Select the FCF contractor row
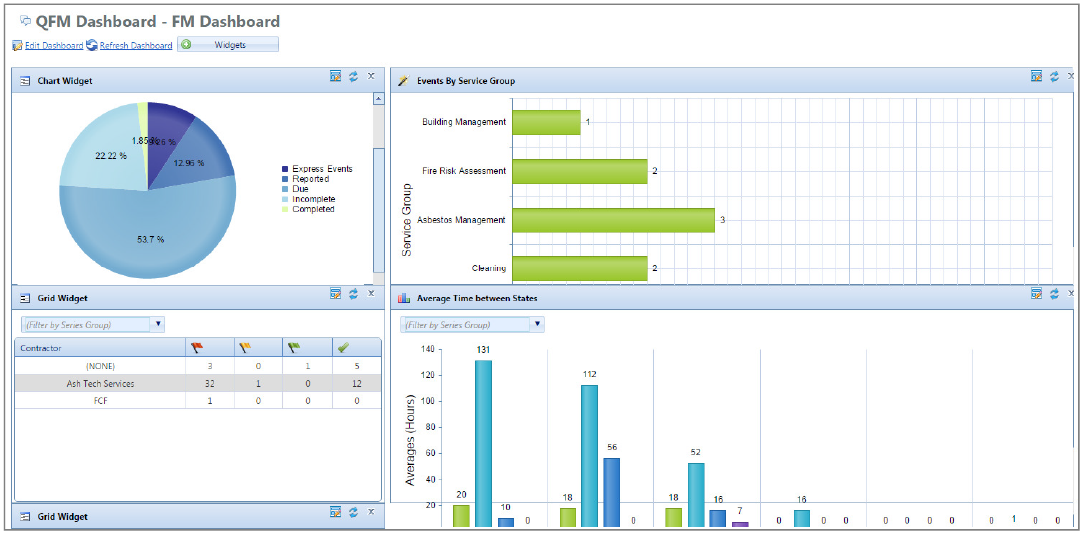 (197, 400)
